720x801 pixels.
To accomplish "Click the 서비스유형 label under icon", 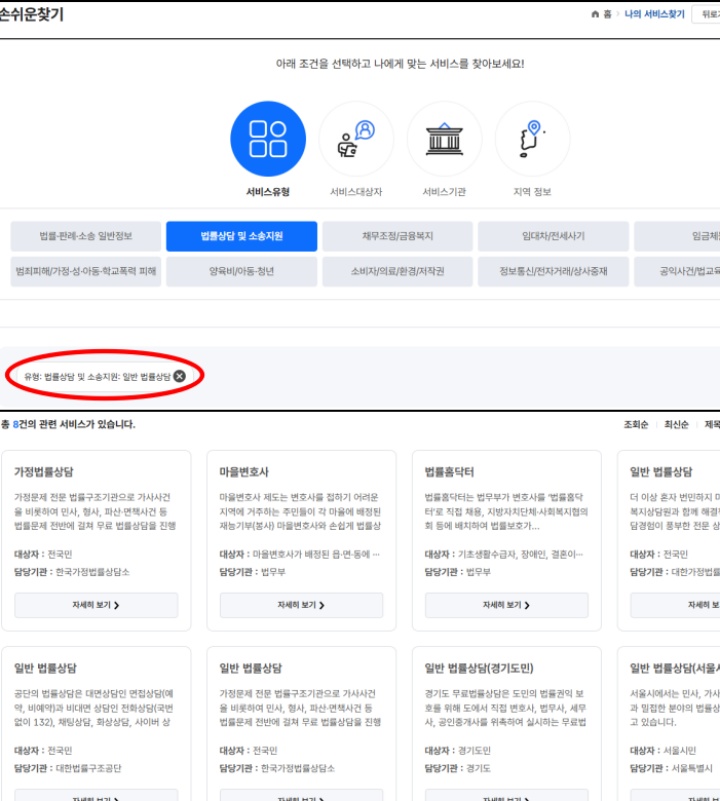I will (268, 192).
